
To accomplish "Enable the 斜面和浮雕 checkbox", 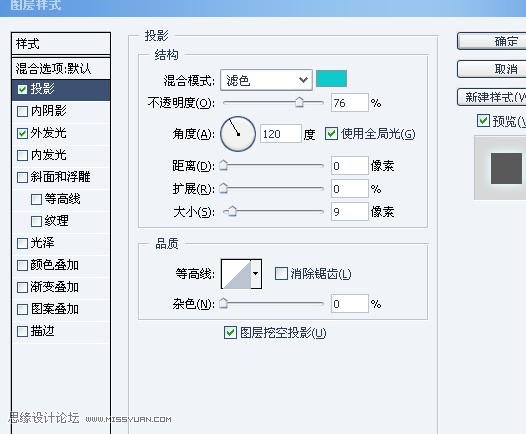I will (x=22, y=177).
